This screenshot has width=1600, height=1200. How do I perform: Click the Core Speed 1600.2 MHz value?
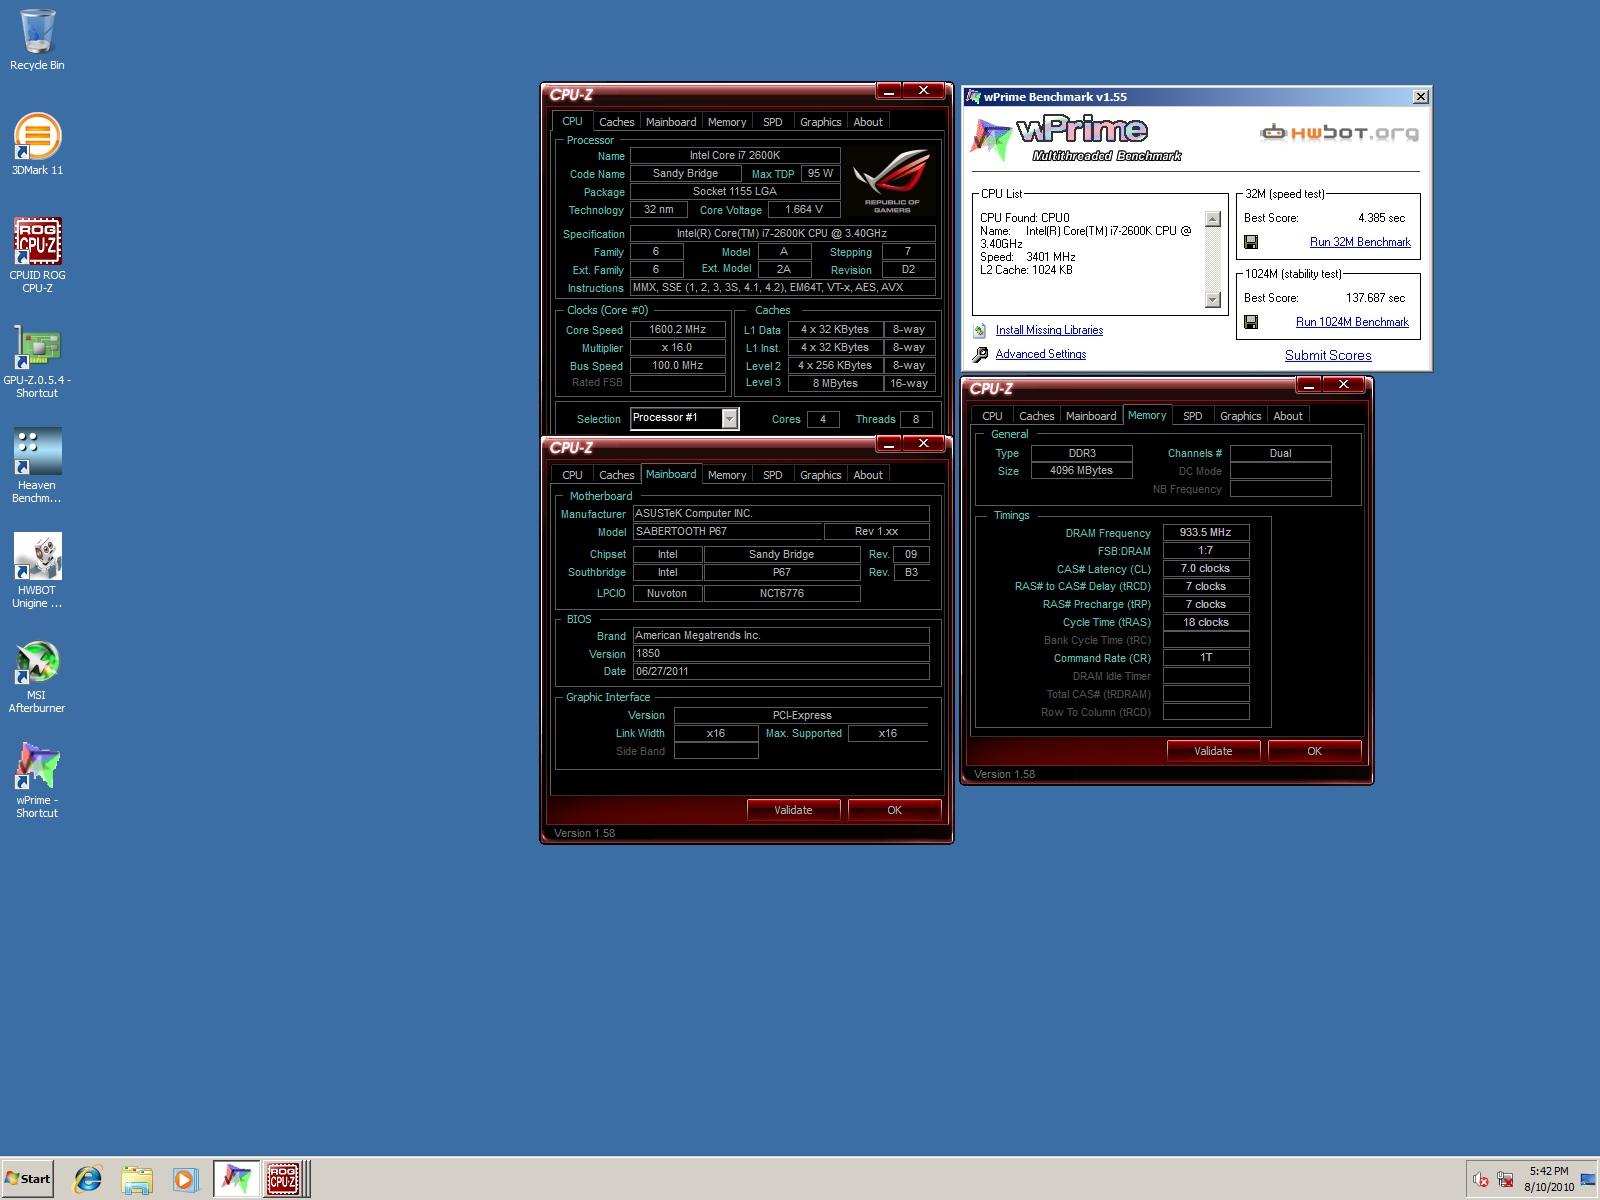(678, 330)
